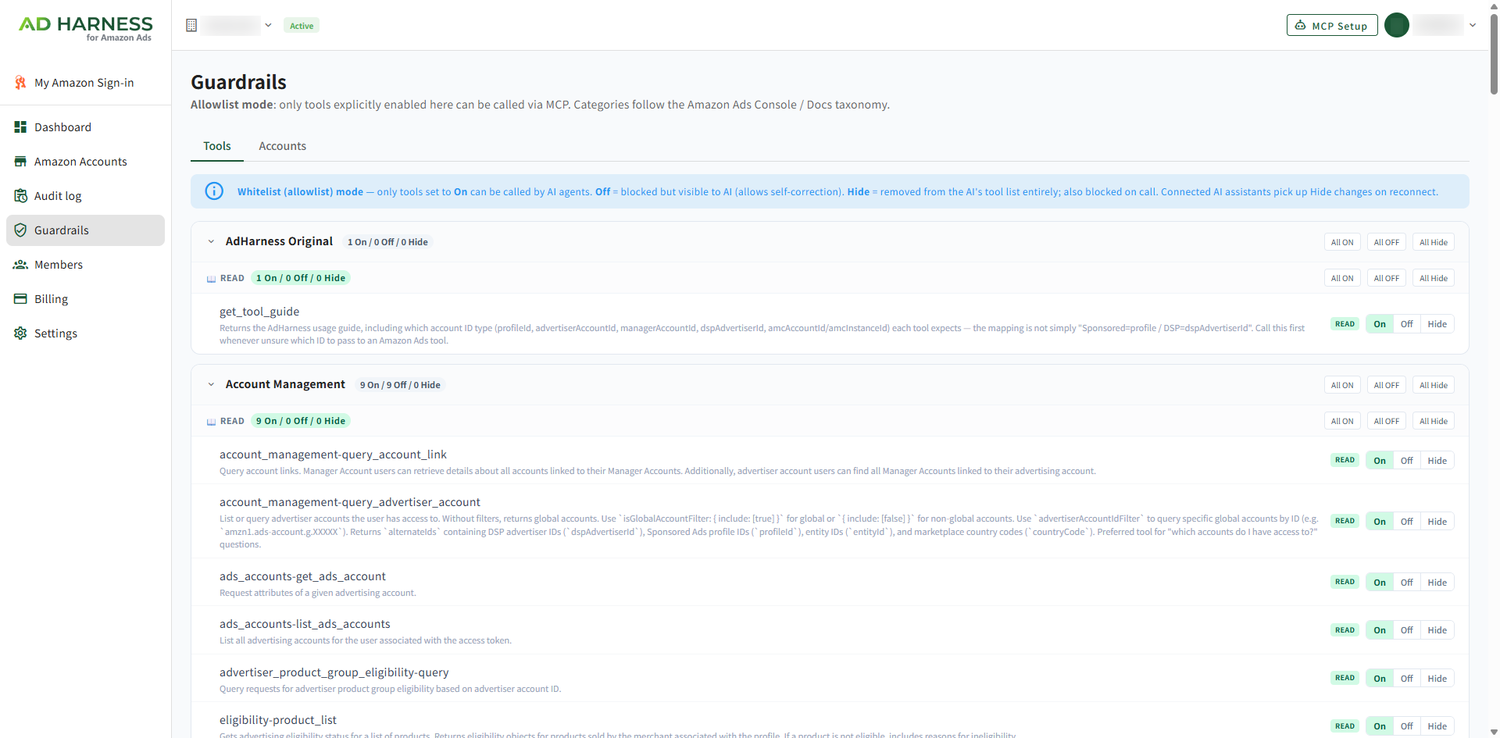Viewport: 1500px width, 738px height.
Task: Set get_tool_guide to Hide
Action: 1437,324
